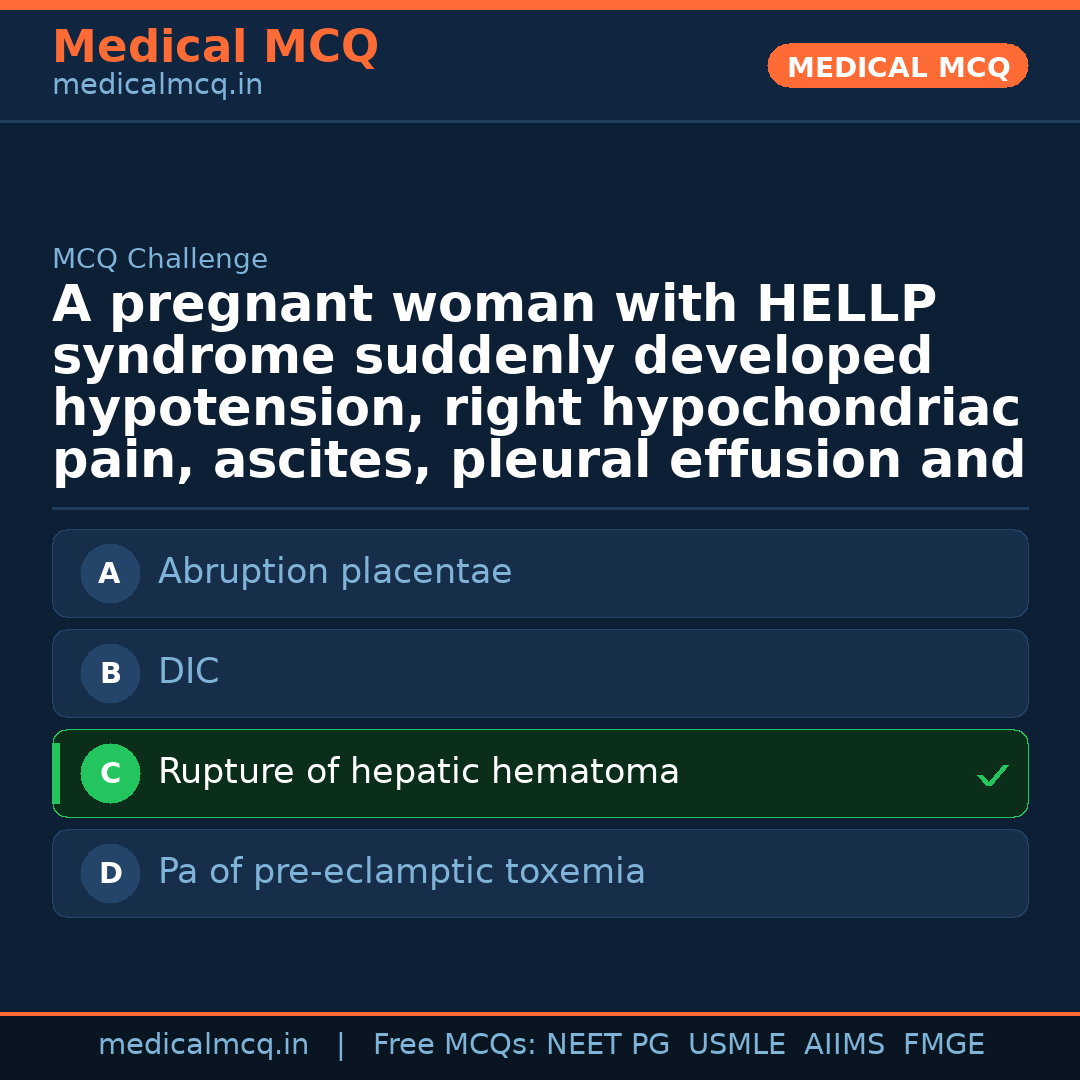Click the green checkmark on option C
Viewport: 1080px width, 1080px height.
[992, 775]
